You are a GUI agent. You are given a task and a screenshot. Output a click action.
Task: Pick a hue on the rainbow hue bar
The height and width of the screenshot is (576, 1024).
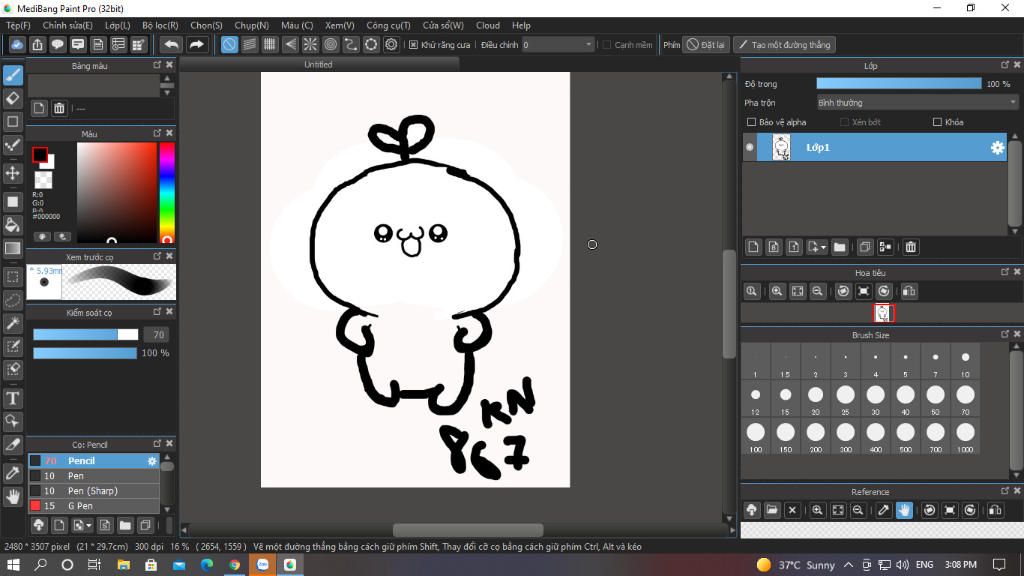167,192
